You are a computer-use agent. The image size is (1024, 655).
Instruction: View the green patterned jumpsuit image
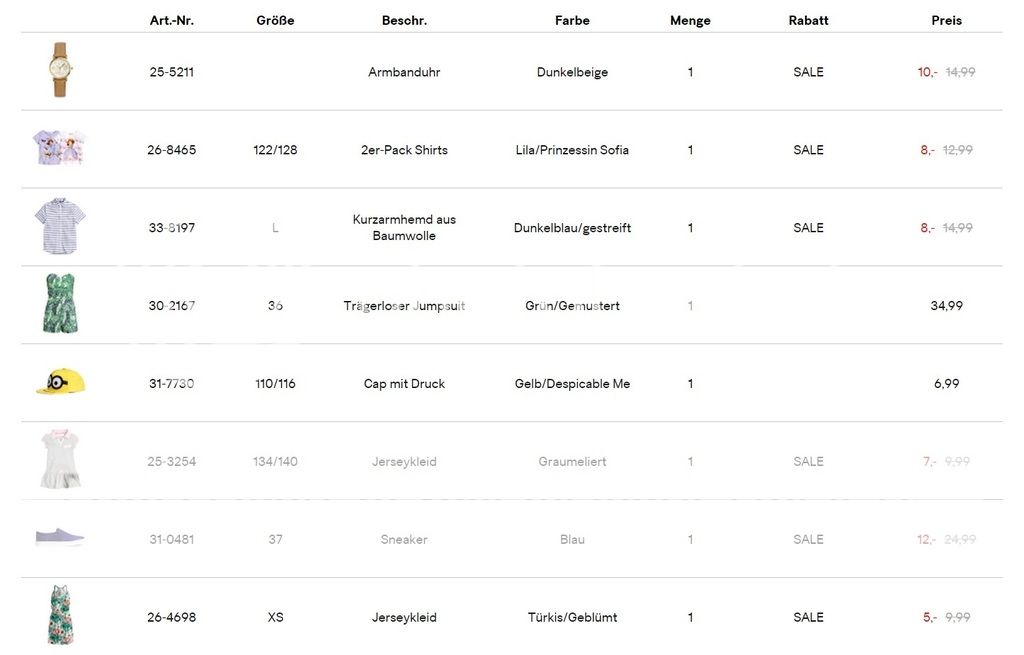click(x=60, y=304)
